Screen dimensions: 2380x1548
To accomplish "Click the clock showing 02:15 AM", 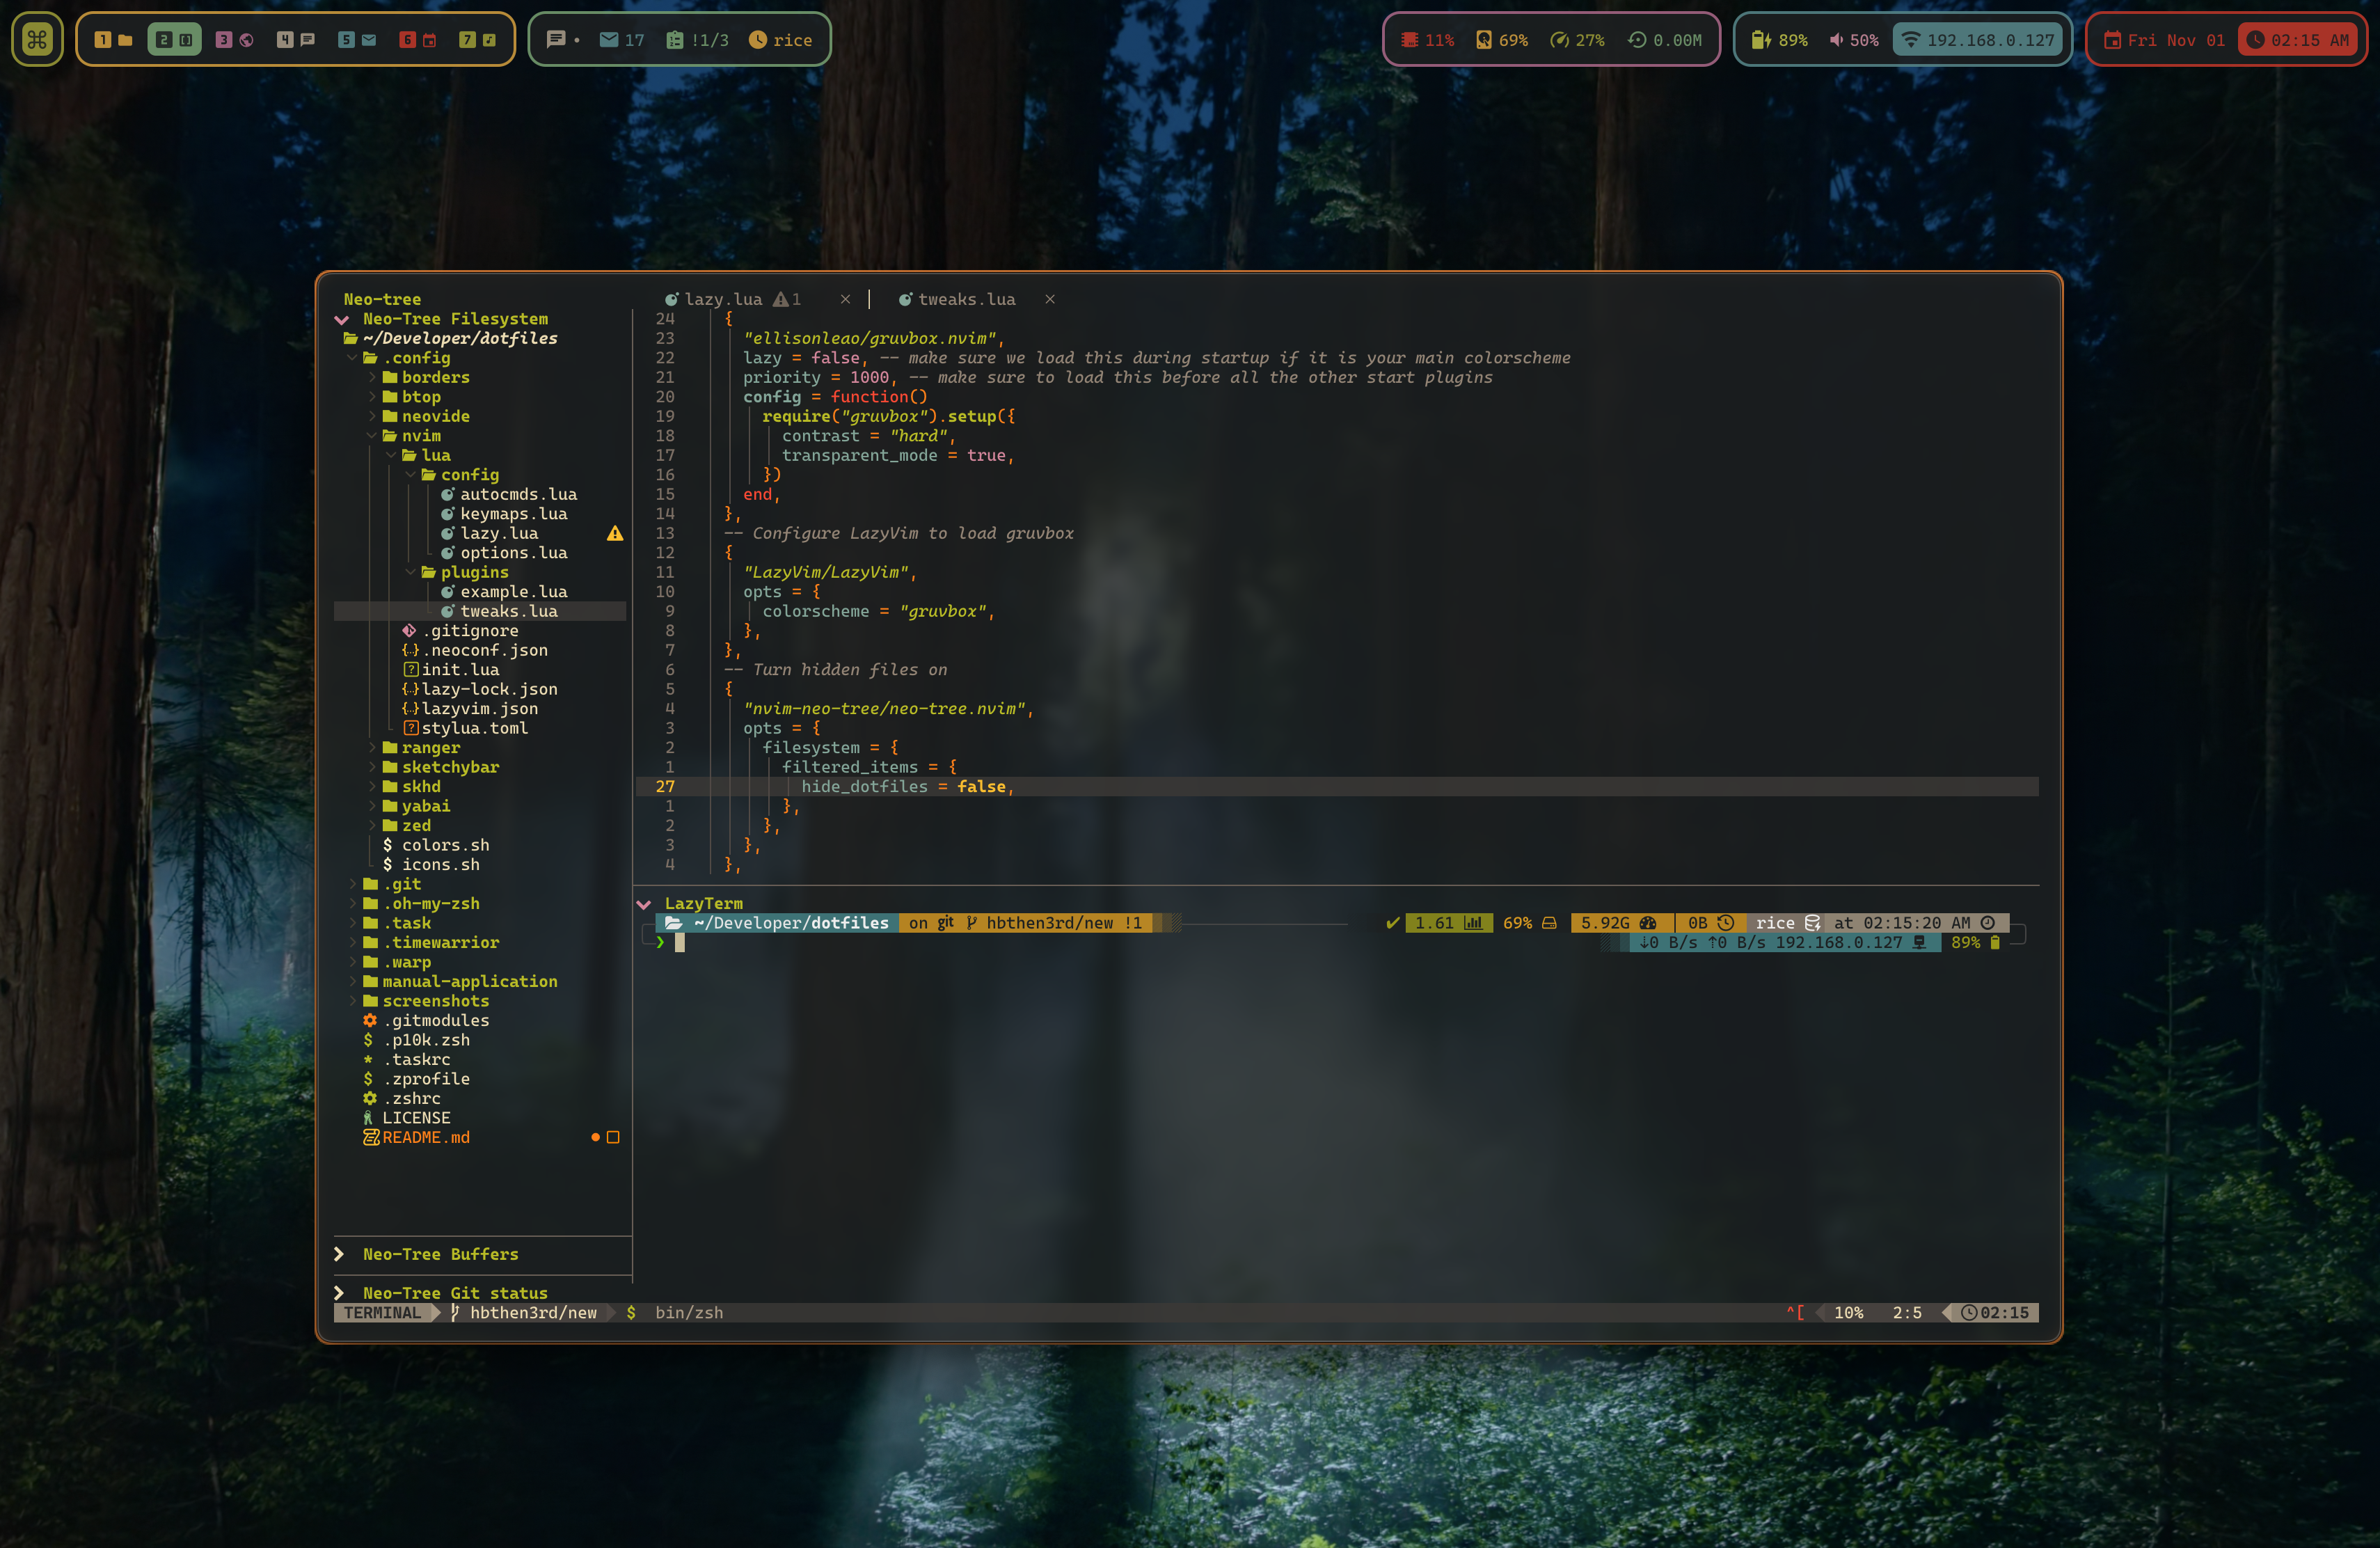I will pyautogui.click(x=2298, y=40).
